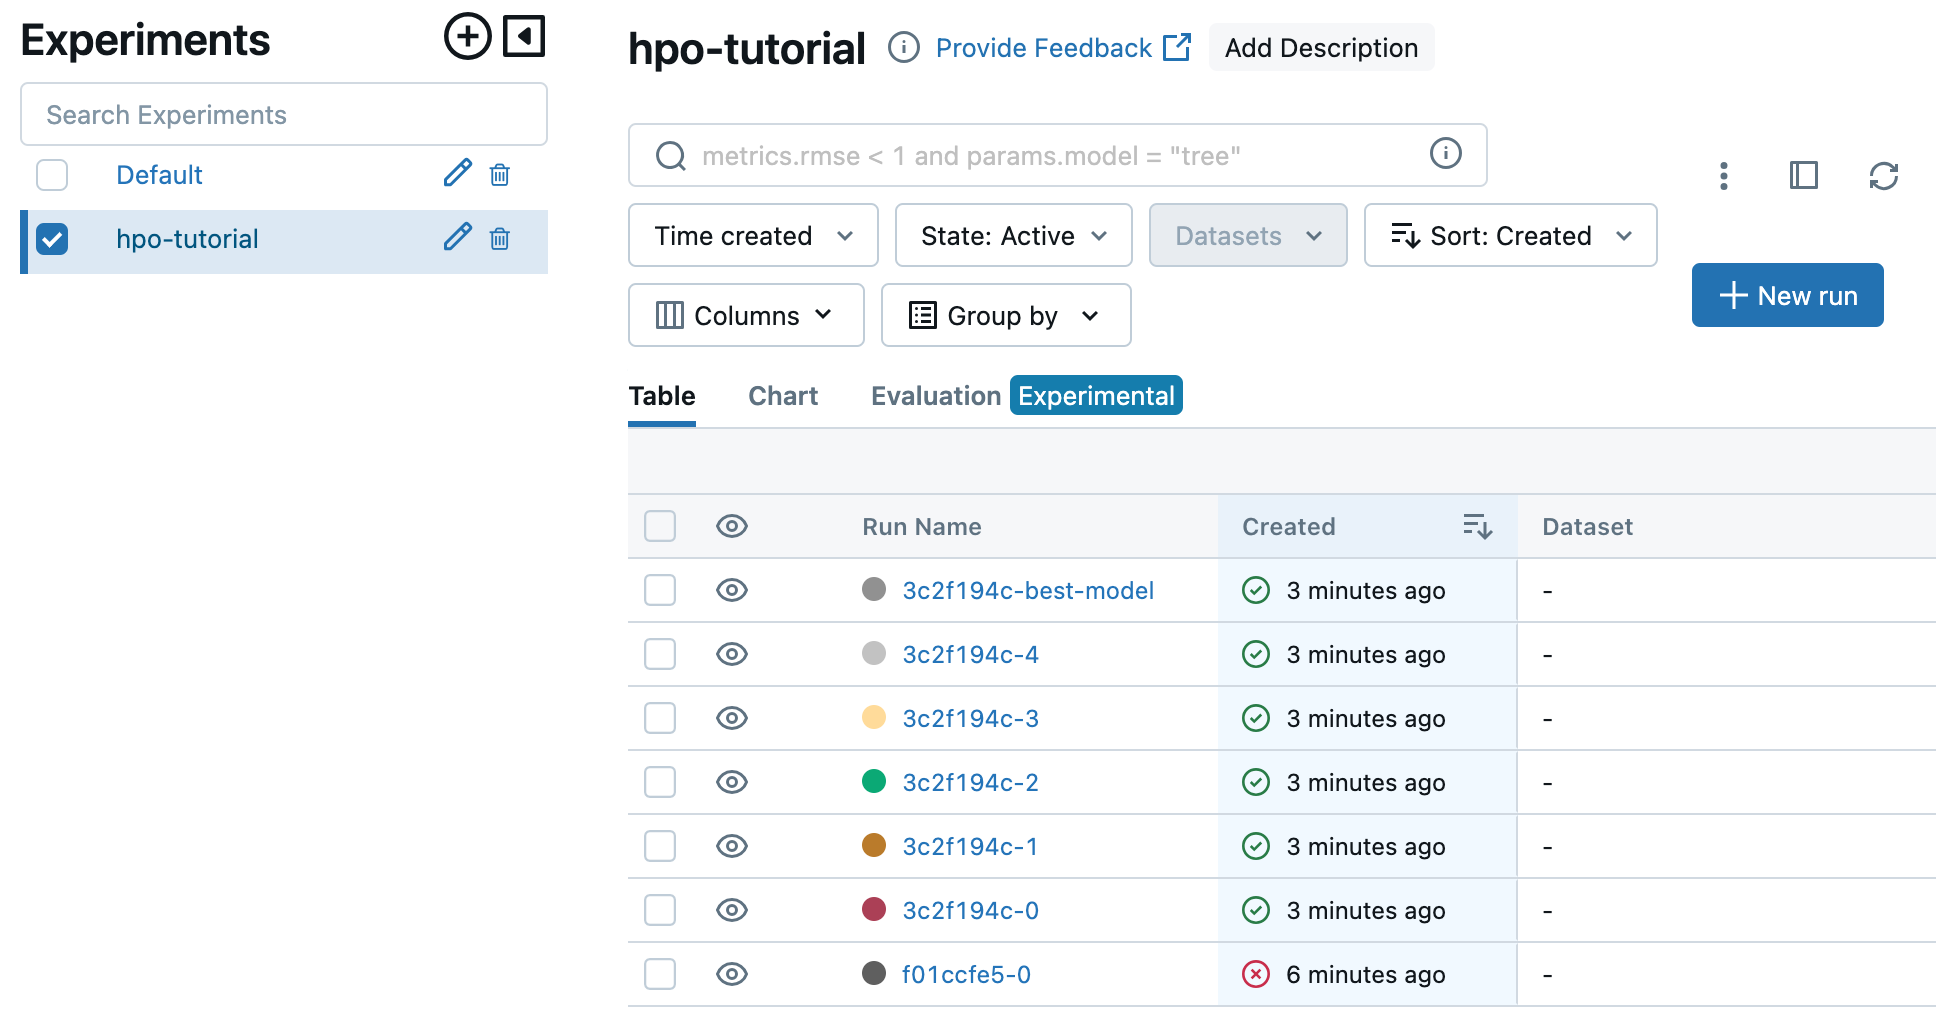Hide run 3c2f194c-2 with eye icon

tap(732, 782)
